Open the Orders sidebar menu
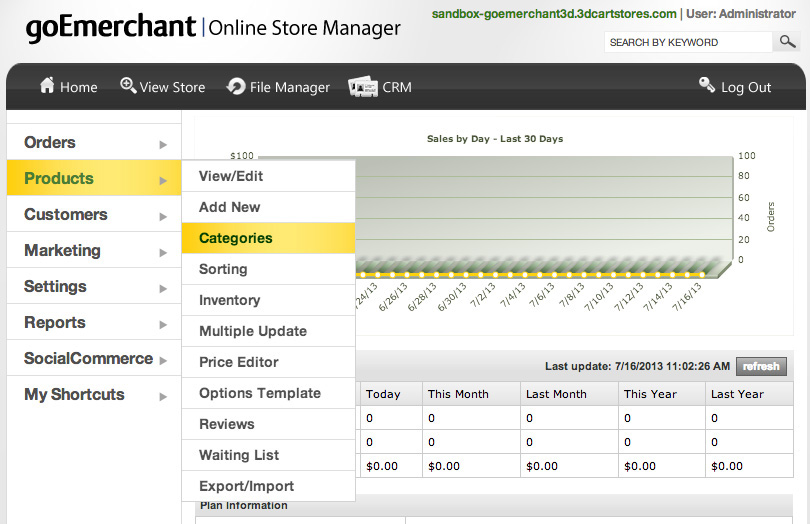810x524 pixels. coord(94,142)
